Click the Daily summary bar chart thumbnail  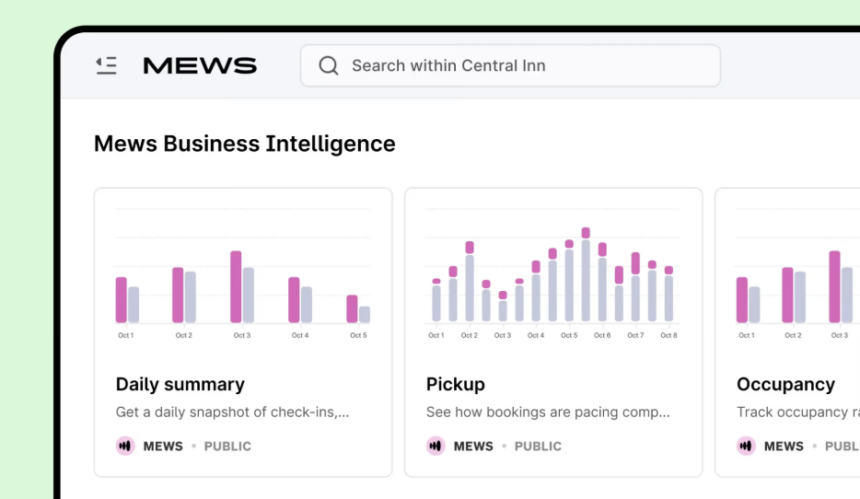click(242, 275)
